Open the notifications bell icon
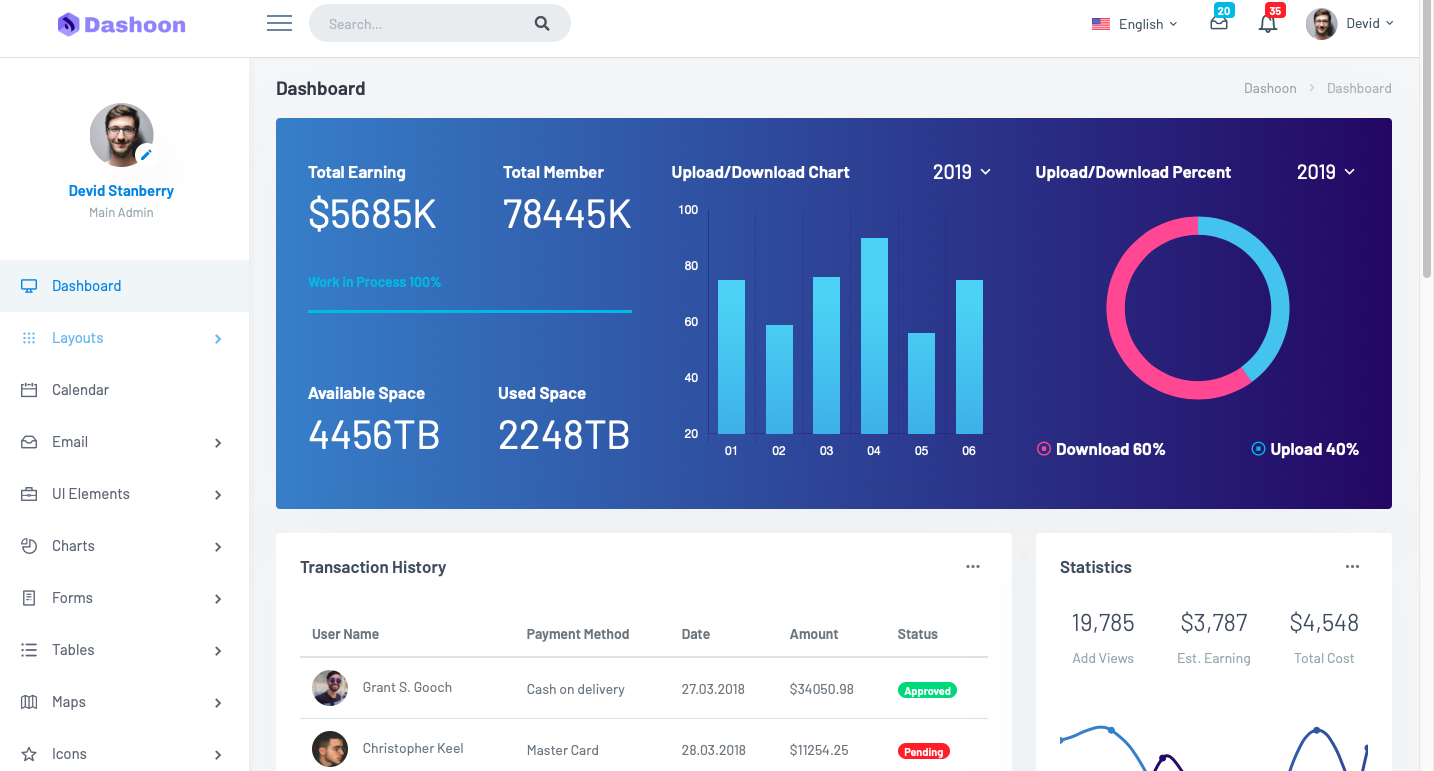 pyautogui.click(x=1268, y=24)
